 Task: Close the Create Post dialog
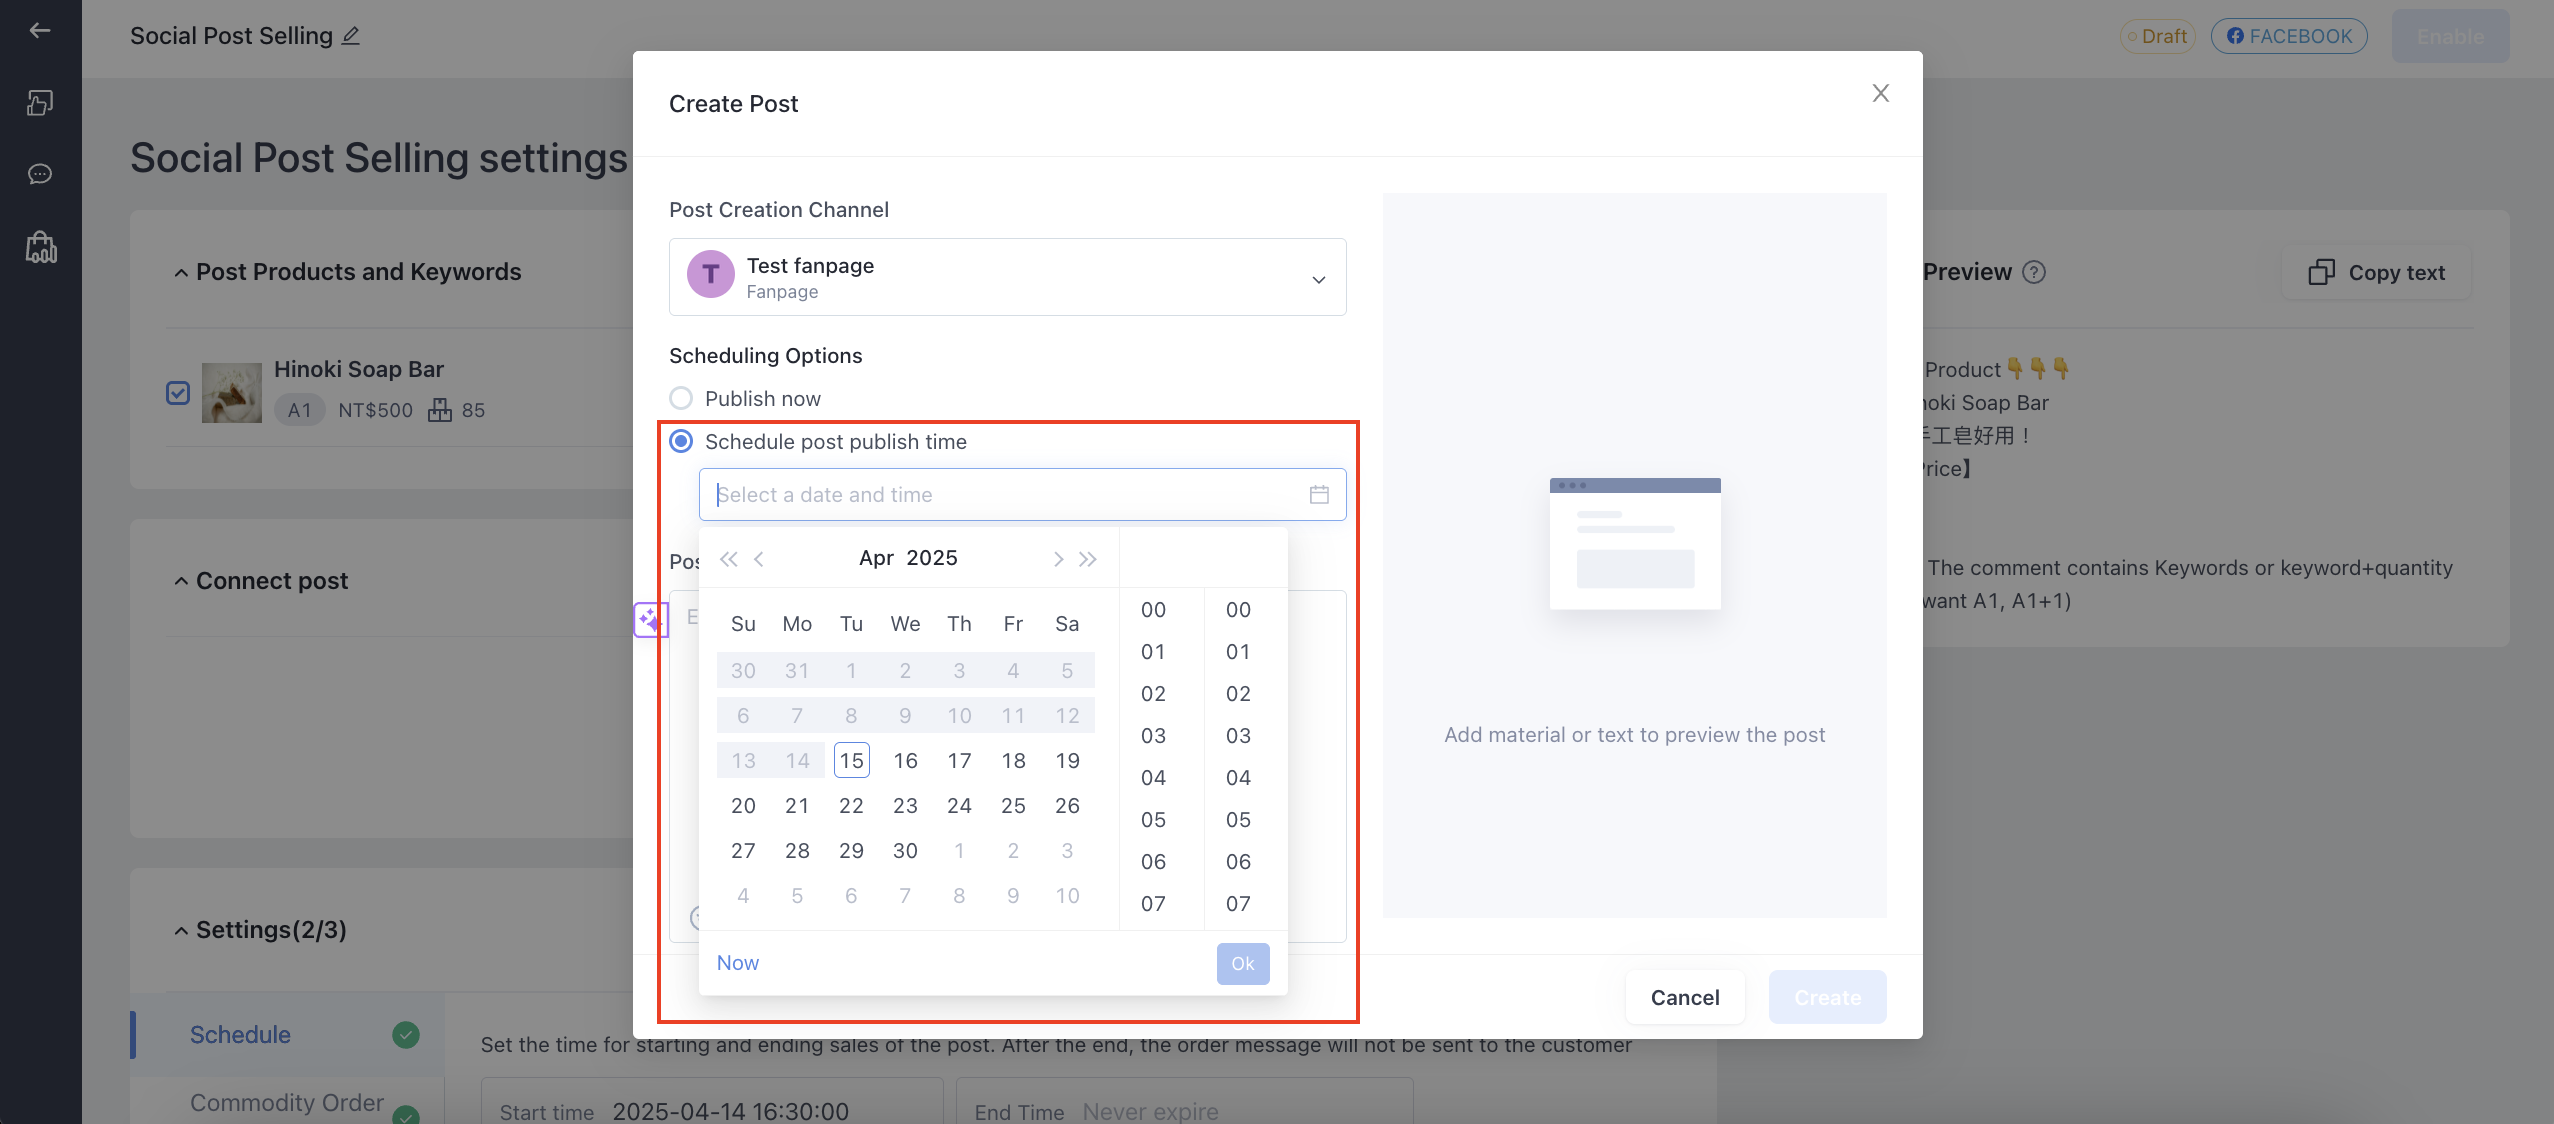click(x=1880, y=93)
